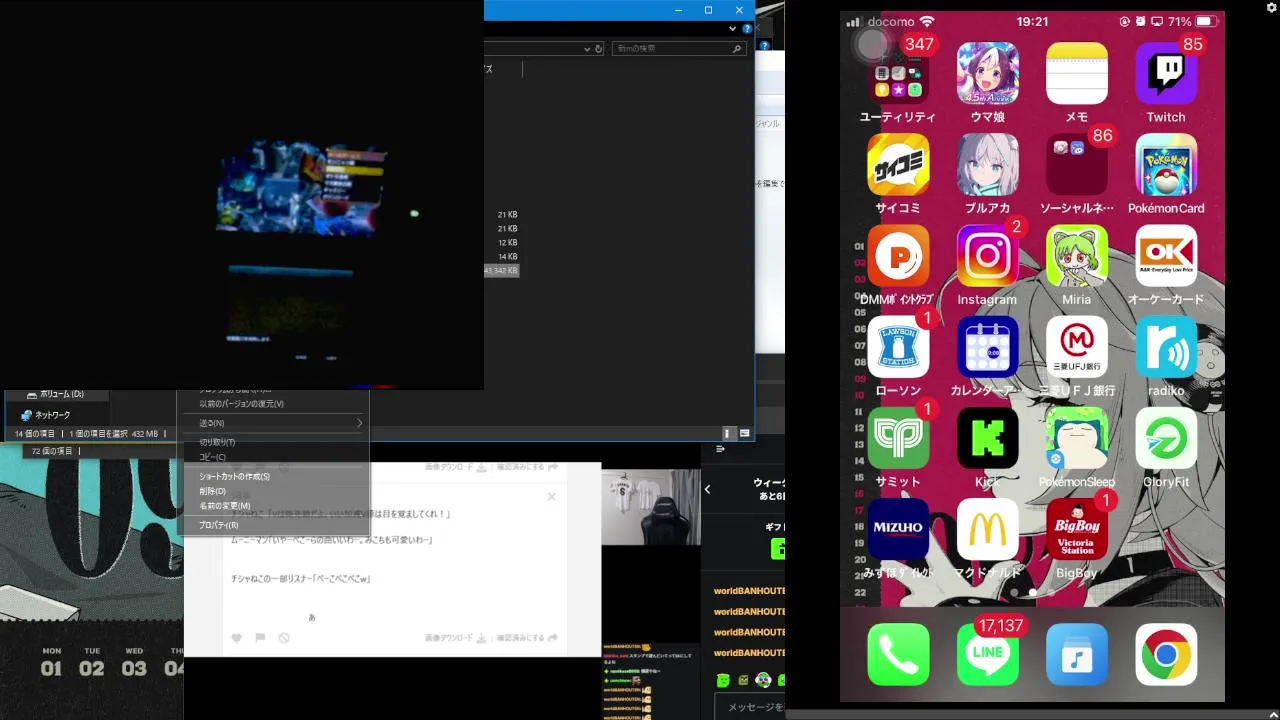Switch Explorer to large icons view
1280x720 pixels.
click(744, 433)
